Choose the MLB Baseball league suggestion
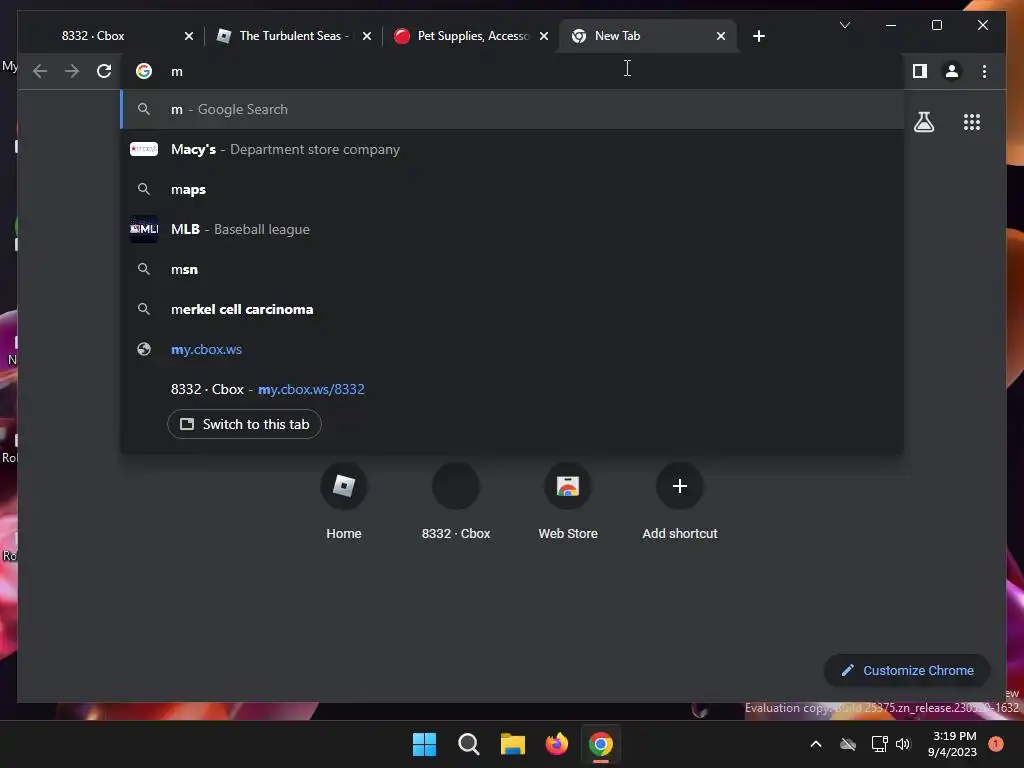The image size is (1024, 768). pyautogui.click(x=512, y=229)
